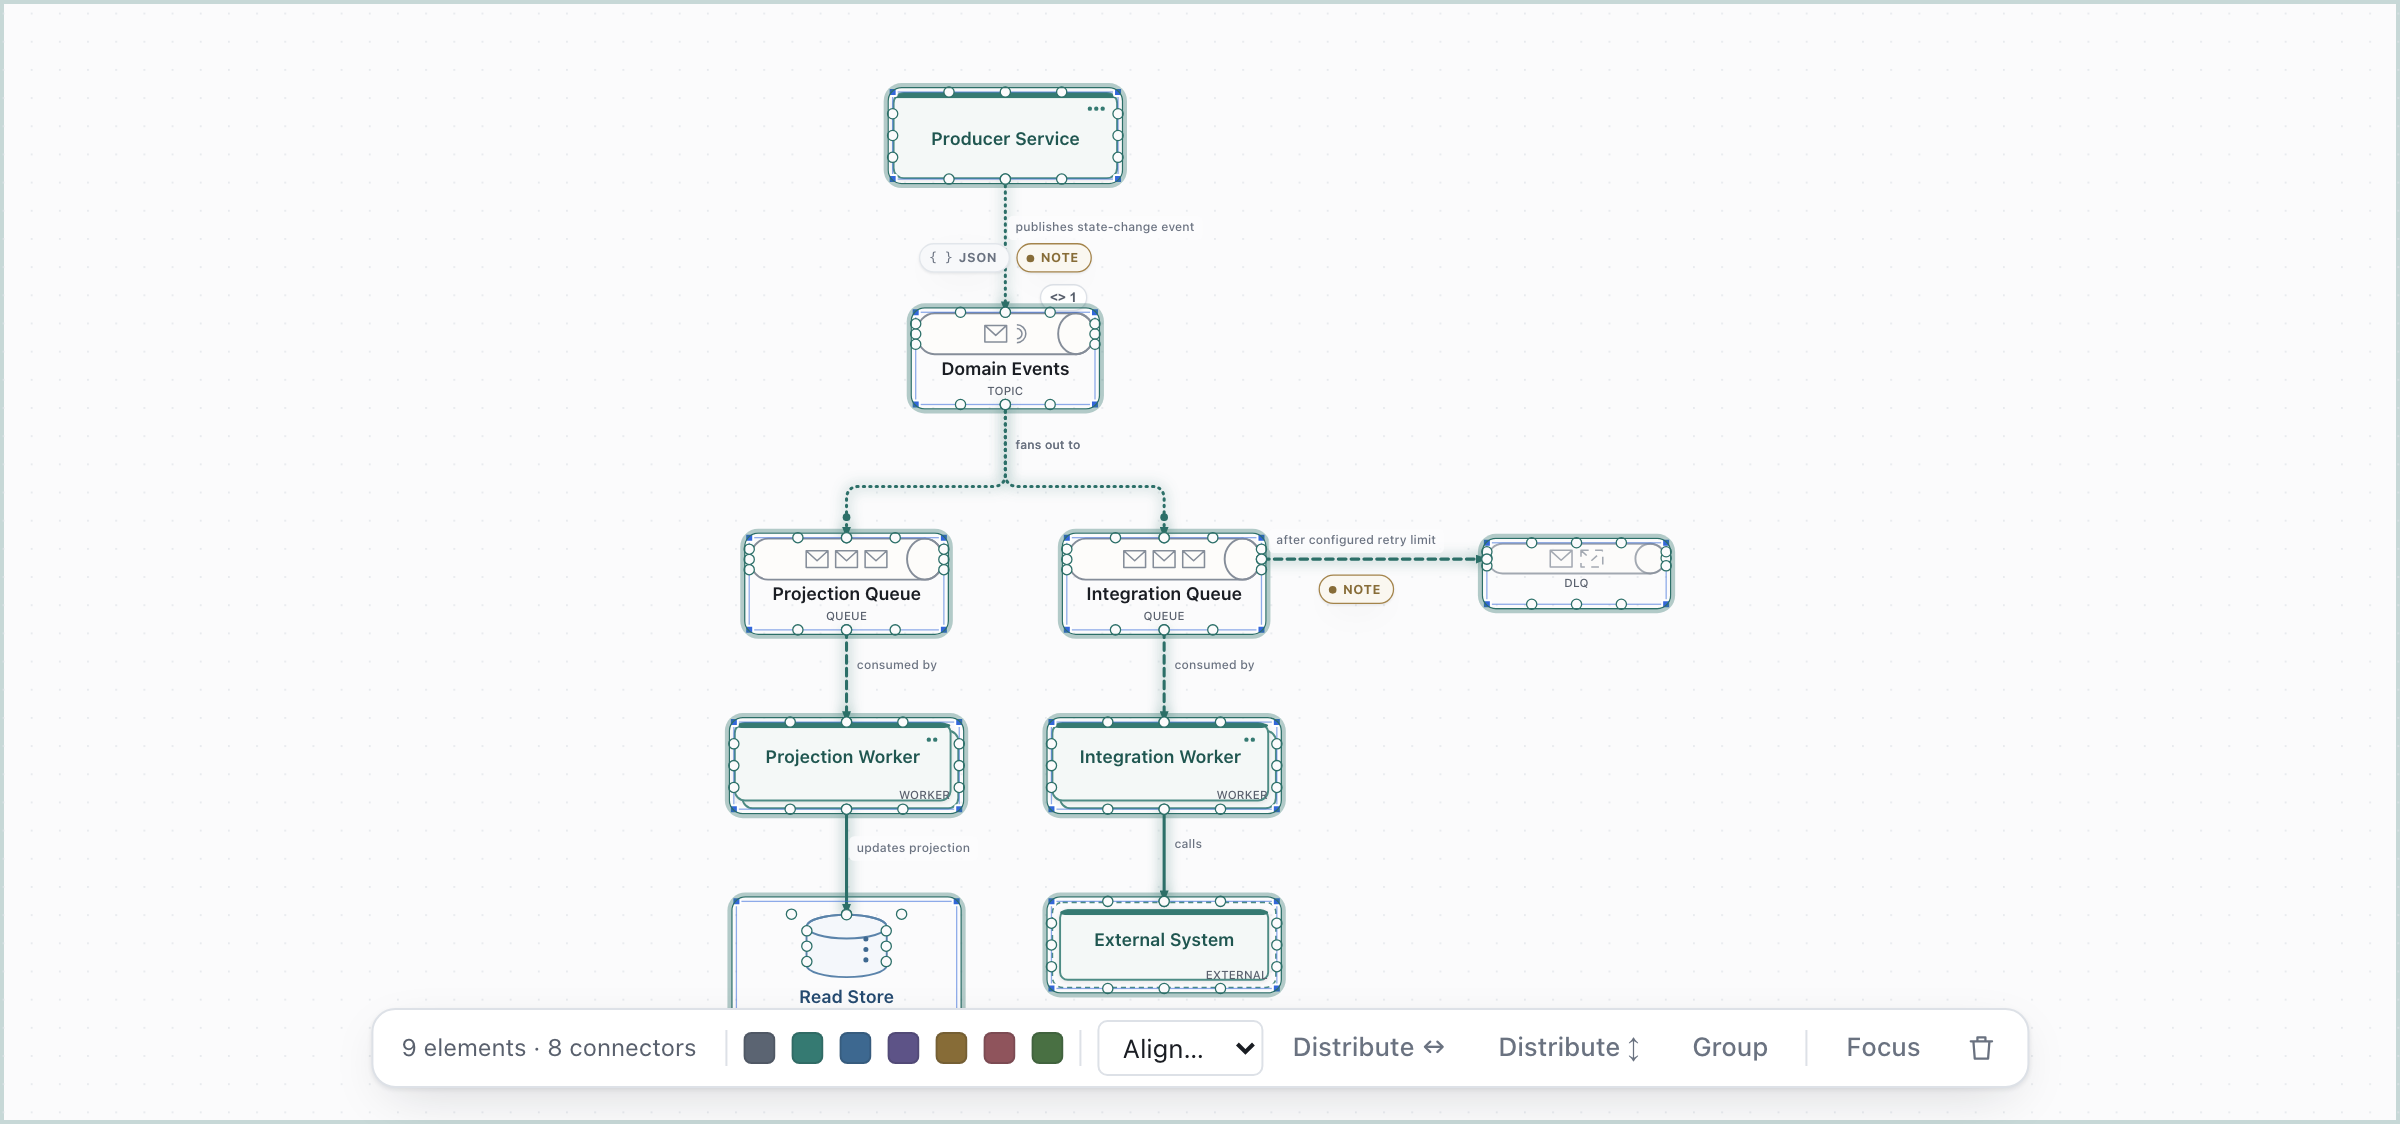
Task: Apply the teal color swatch
Action: click(x=807, y=1048)
